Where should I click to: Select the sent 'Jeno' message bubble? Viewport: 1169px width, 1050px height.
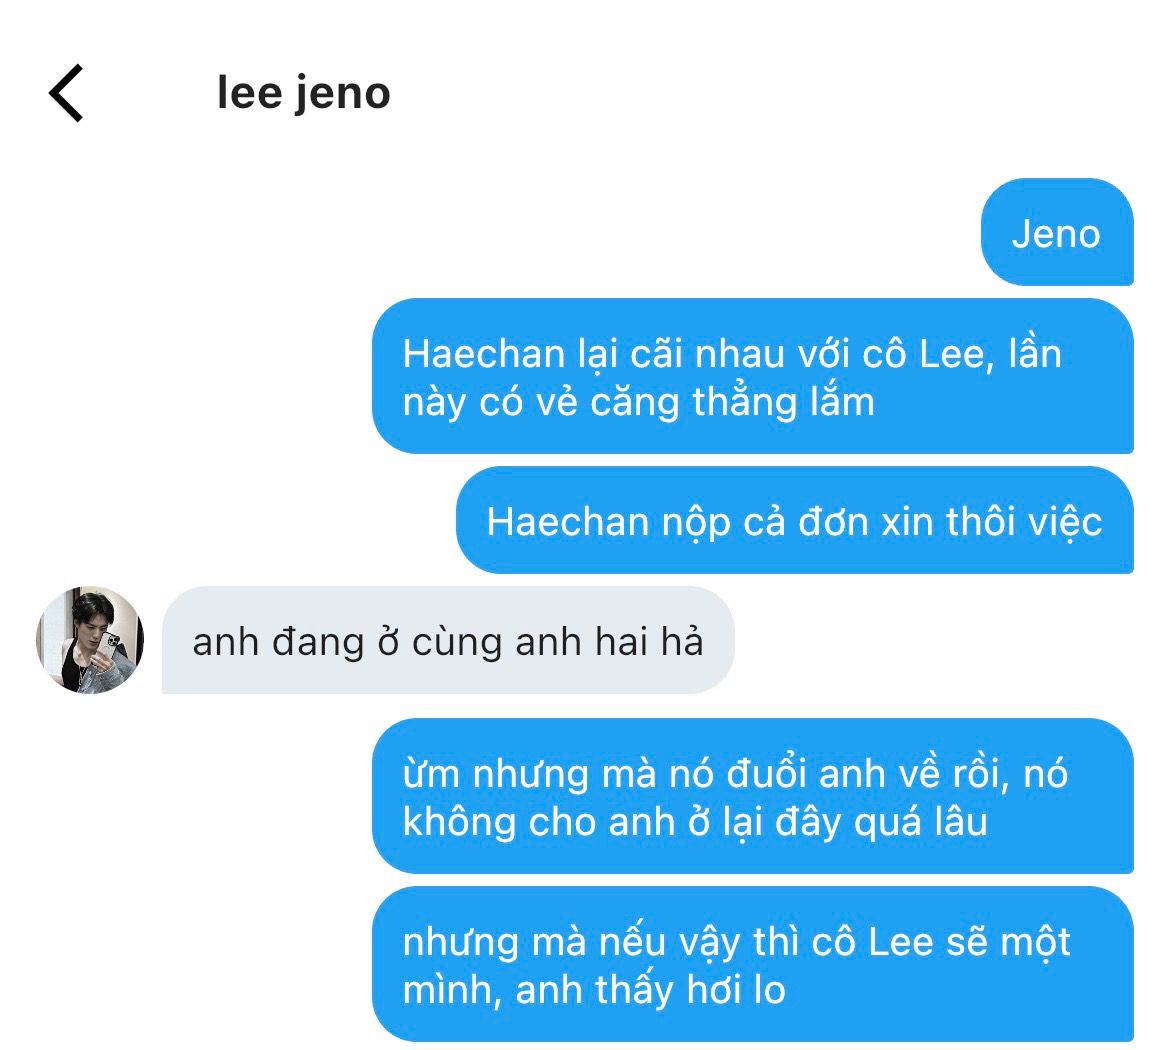1057,232
